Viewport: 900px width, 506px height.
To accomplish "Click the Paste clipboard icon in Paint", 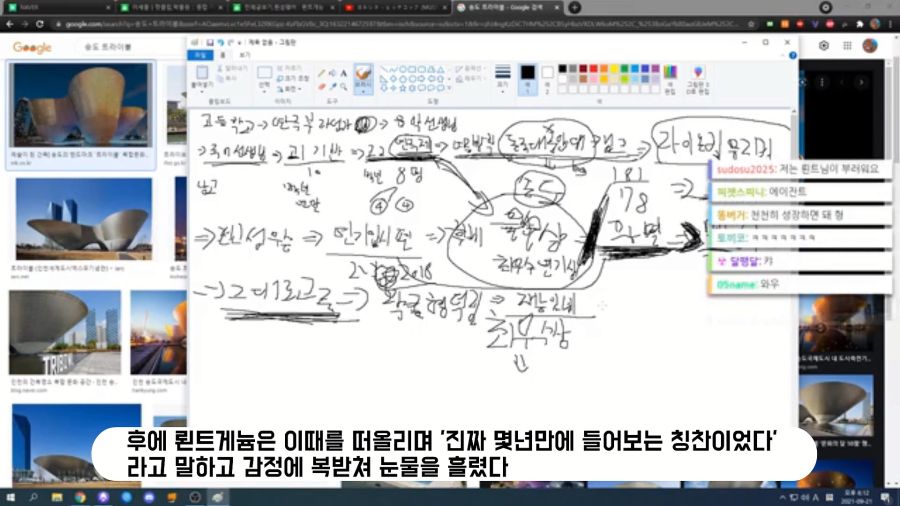I will click(202, 72).
